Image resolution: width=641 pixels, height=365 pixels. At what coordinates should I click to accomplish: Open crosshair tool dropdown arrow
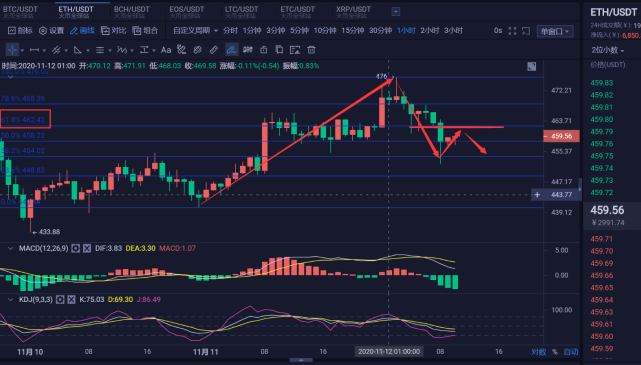pos(22,51)
